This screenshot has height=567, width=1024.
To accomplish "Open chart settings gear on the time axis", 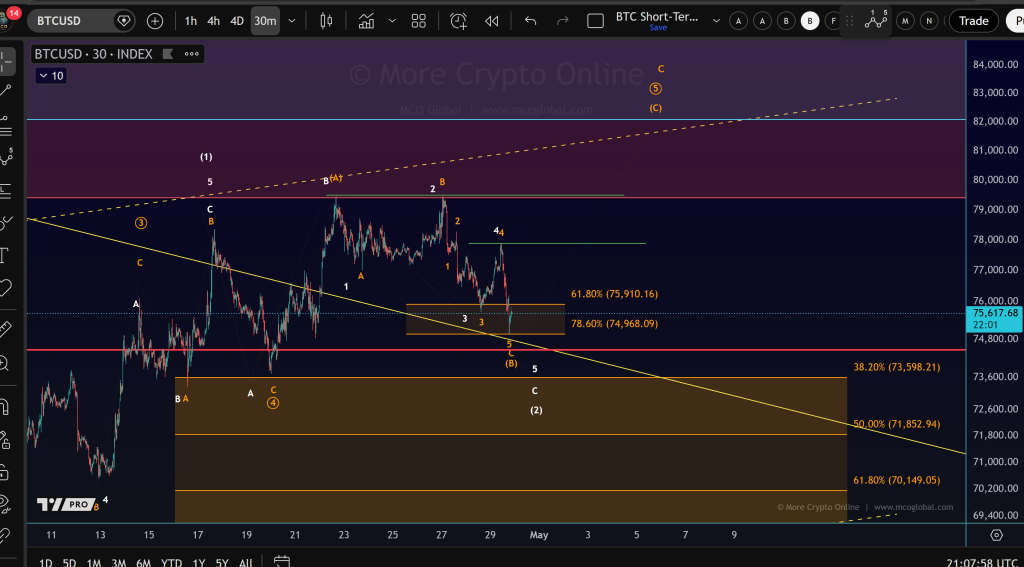I will coord(996,535).
